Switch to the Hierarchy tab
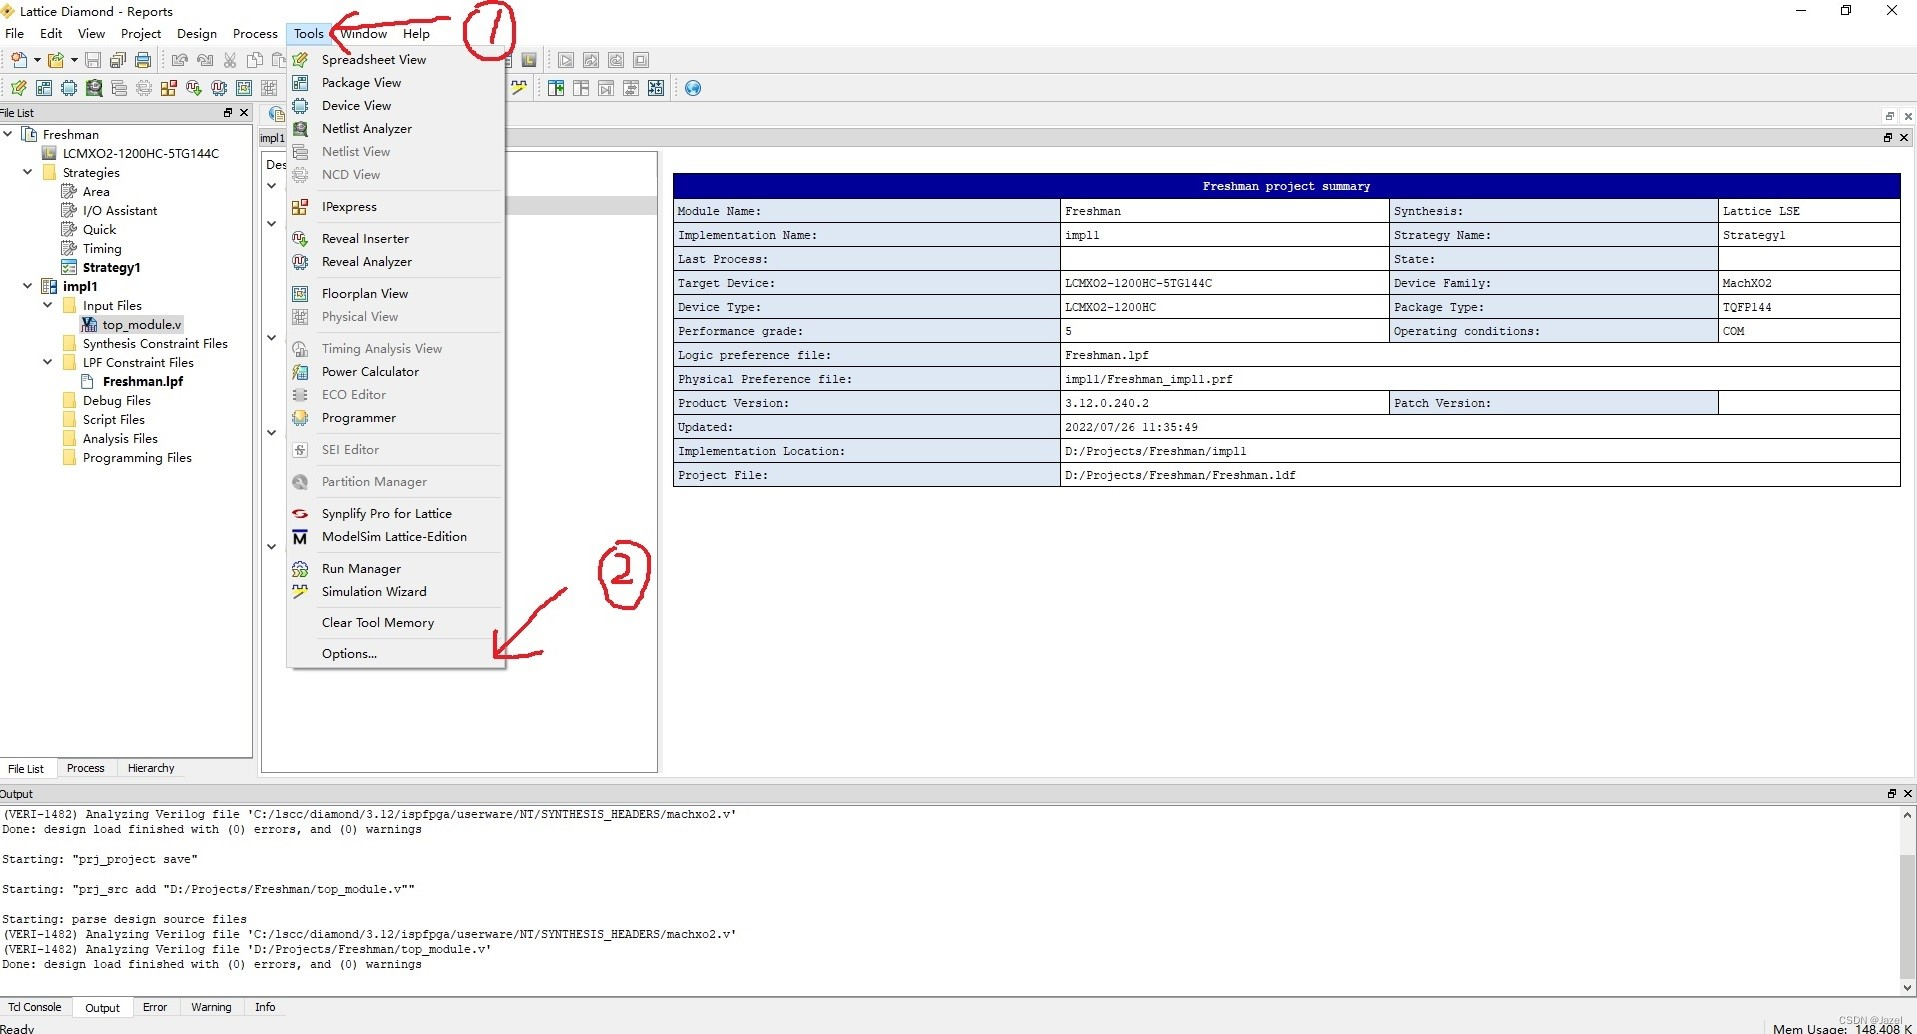The height and width of the screenshot is (1034, 1917). (151, 768)
